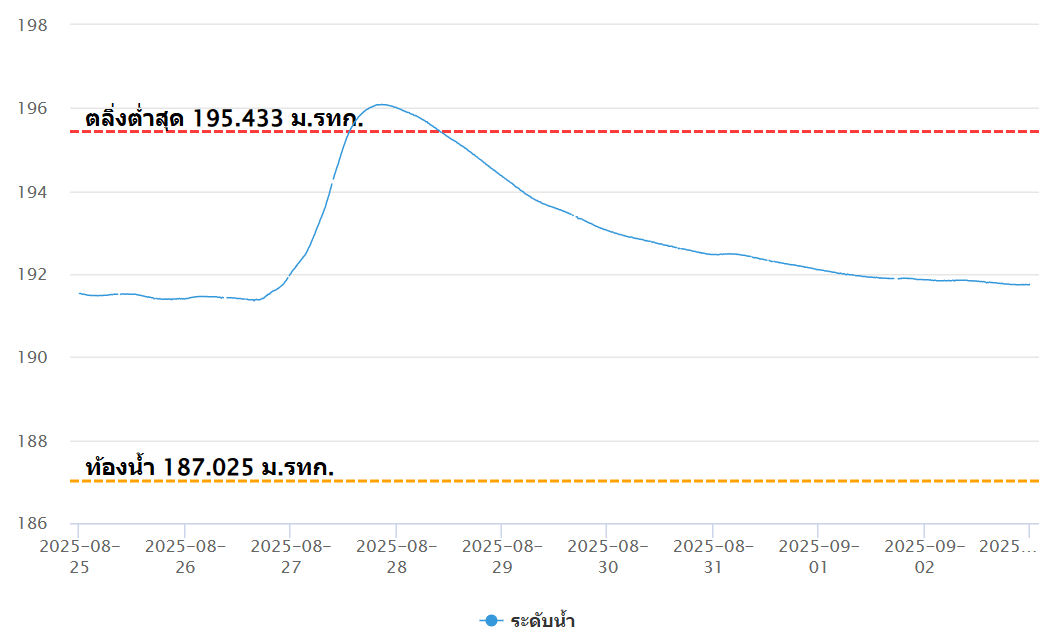Select the ตลิ่งต่ำสุด 195.433 ม.รทก. label
Image resolution: width=1050 pixels, height=637 pixels.
pyautogui.click(x=224, y=118)
